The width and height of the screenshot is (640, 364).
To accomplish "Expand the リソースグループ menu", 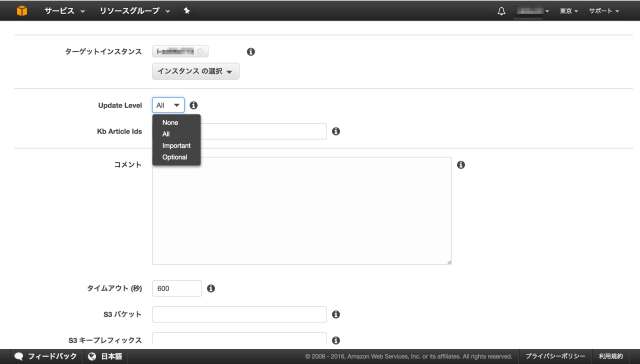I will click(x=135, y=11).
